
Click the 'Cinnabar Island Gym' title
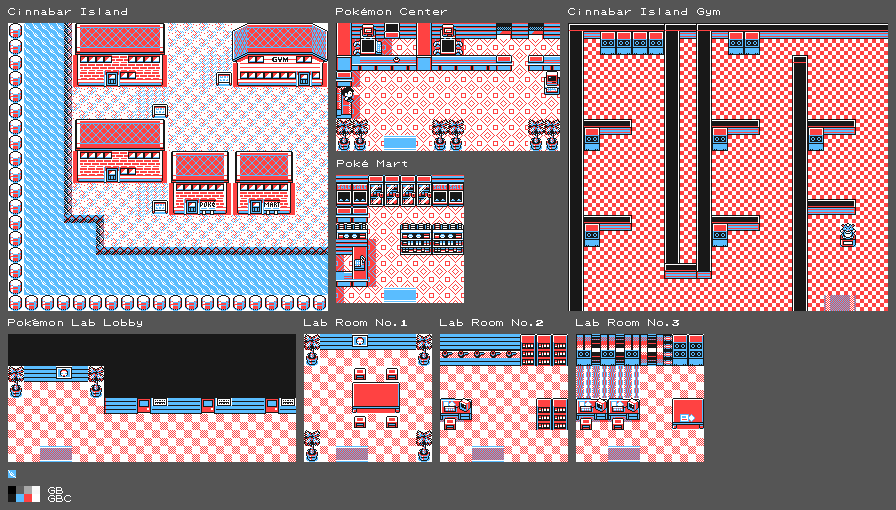tap(644, 11)
